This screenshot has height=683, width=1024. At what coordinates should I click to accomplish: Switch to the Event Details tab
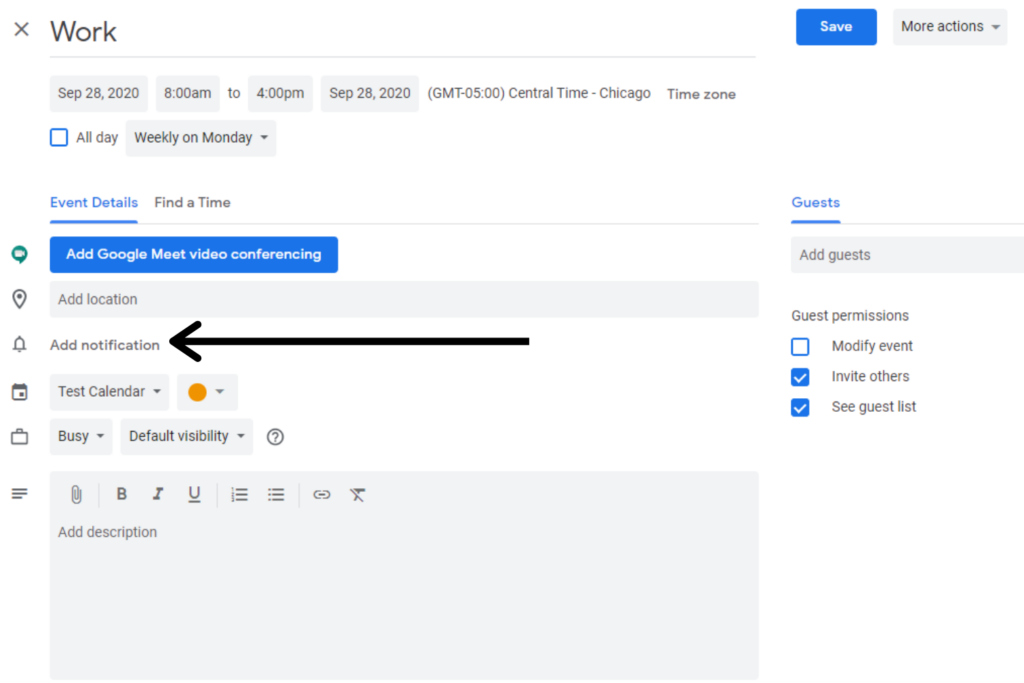point(94,202)
